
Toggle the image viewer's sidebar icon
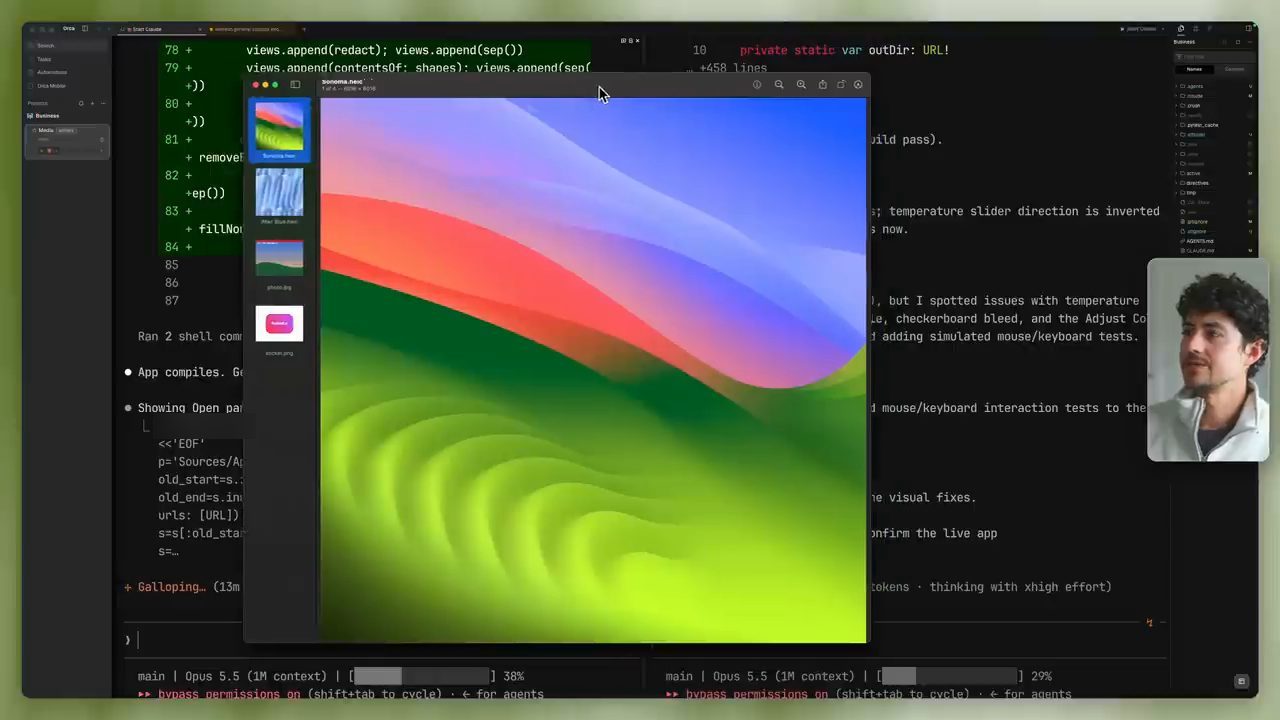[x=295, y=85]
